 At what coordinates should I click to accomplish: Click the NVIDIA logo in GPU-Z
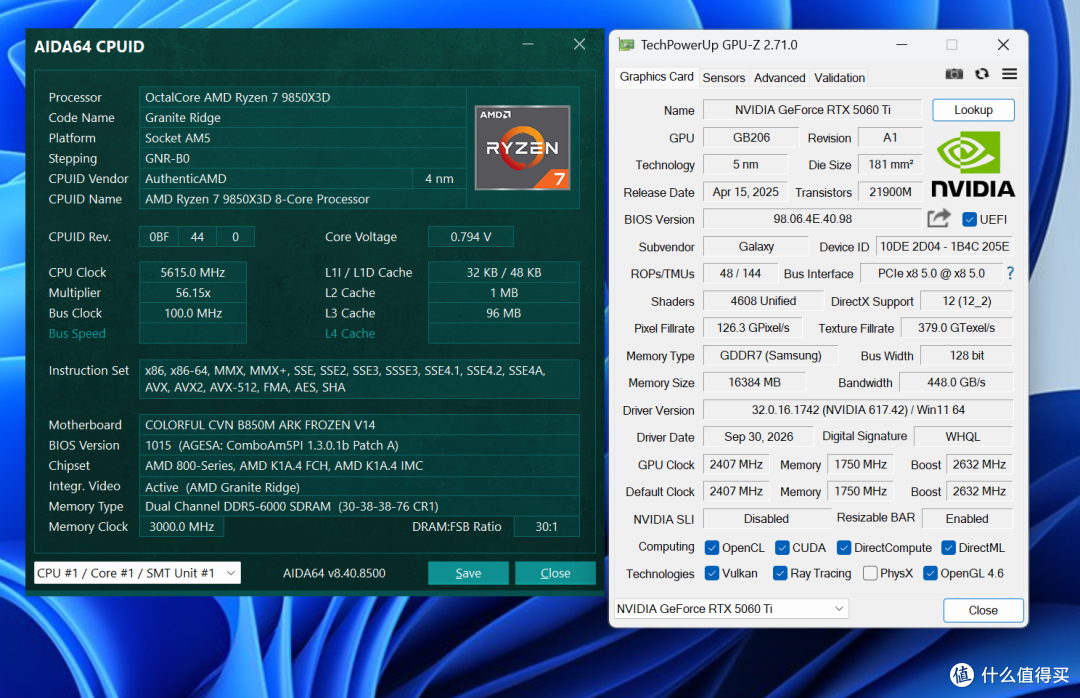click(x=973, y=165)
